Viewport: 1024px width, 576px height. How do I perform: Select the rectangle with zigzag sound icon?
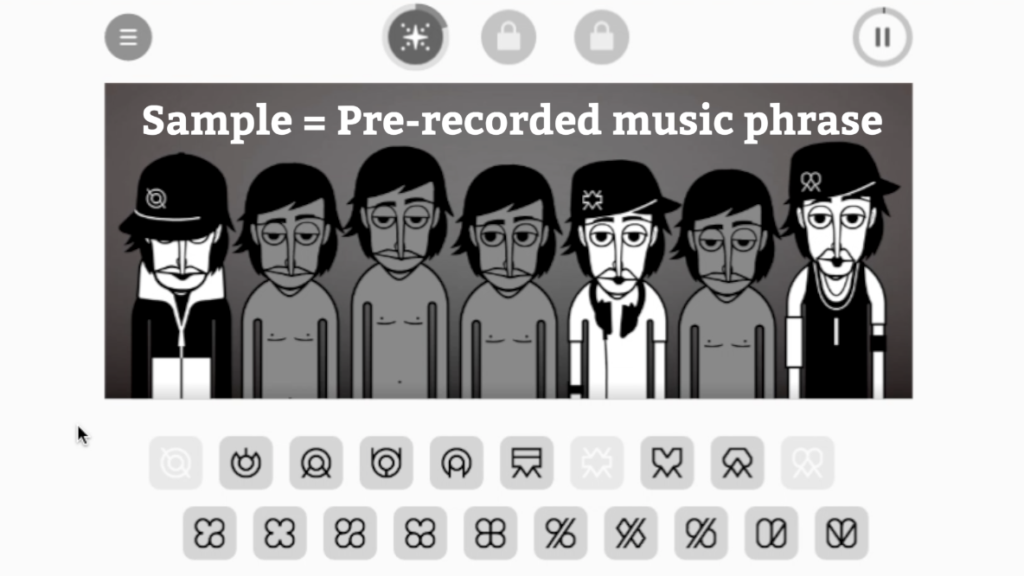point(526,463)
